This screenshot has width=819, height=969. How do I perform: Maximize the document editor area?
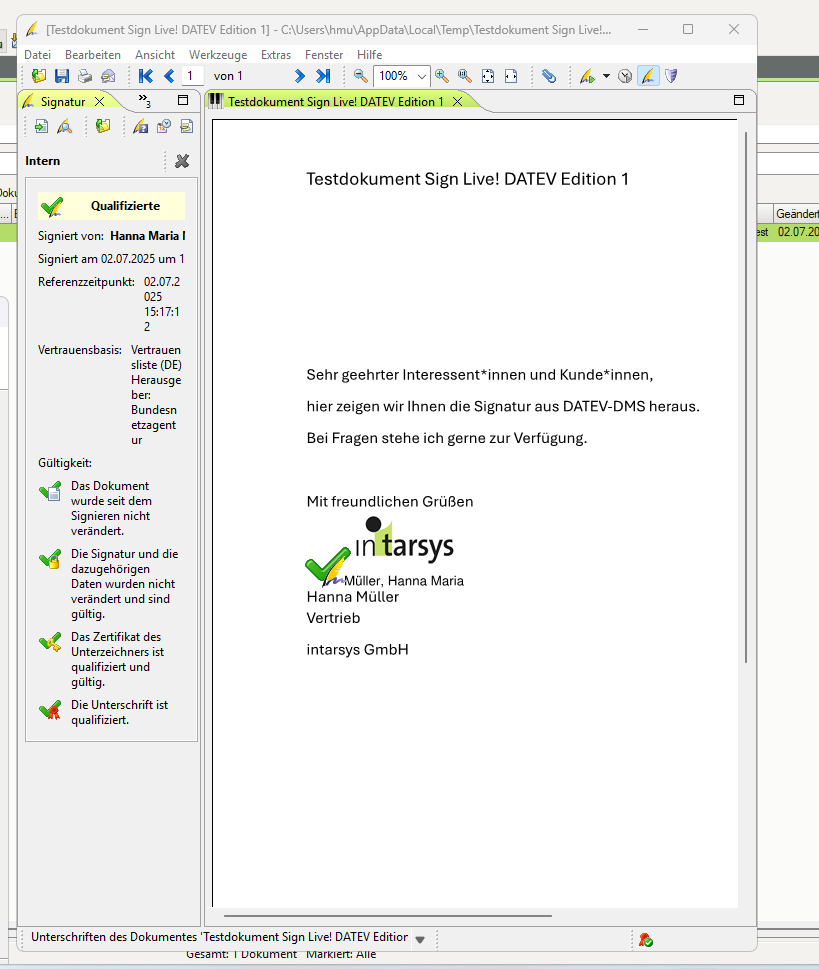tap(739, 100)
